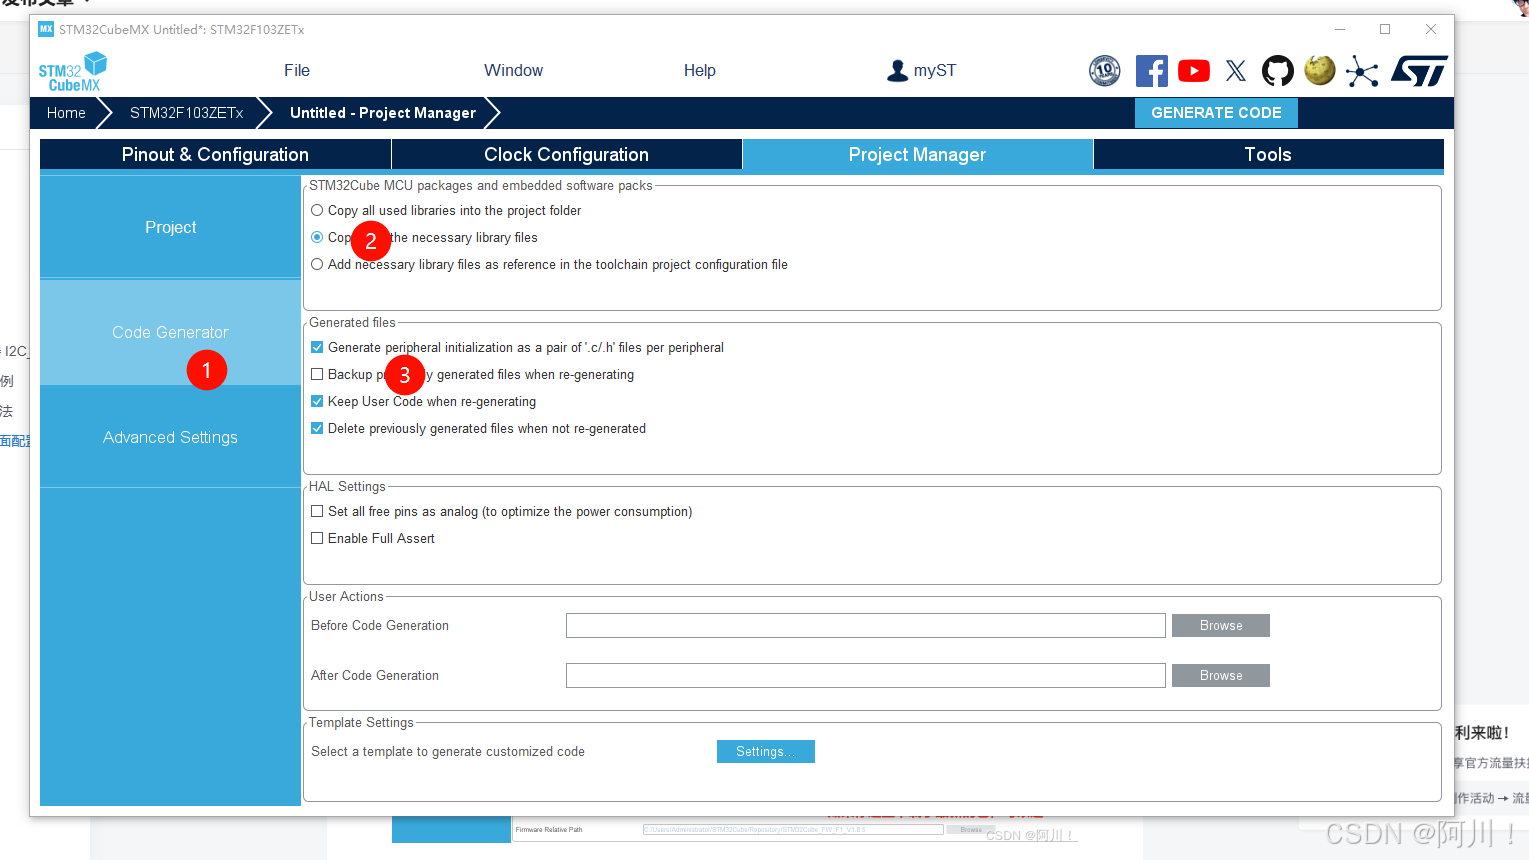Screen dimensions: 1529x860
Task: Go to Home breadcrumb
Action: [x=66, y=112]
